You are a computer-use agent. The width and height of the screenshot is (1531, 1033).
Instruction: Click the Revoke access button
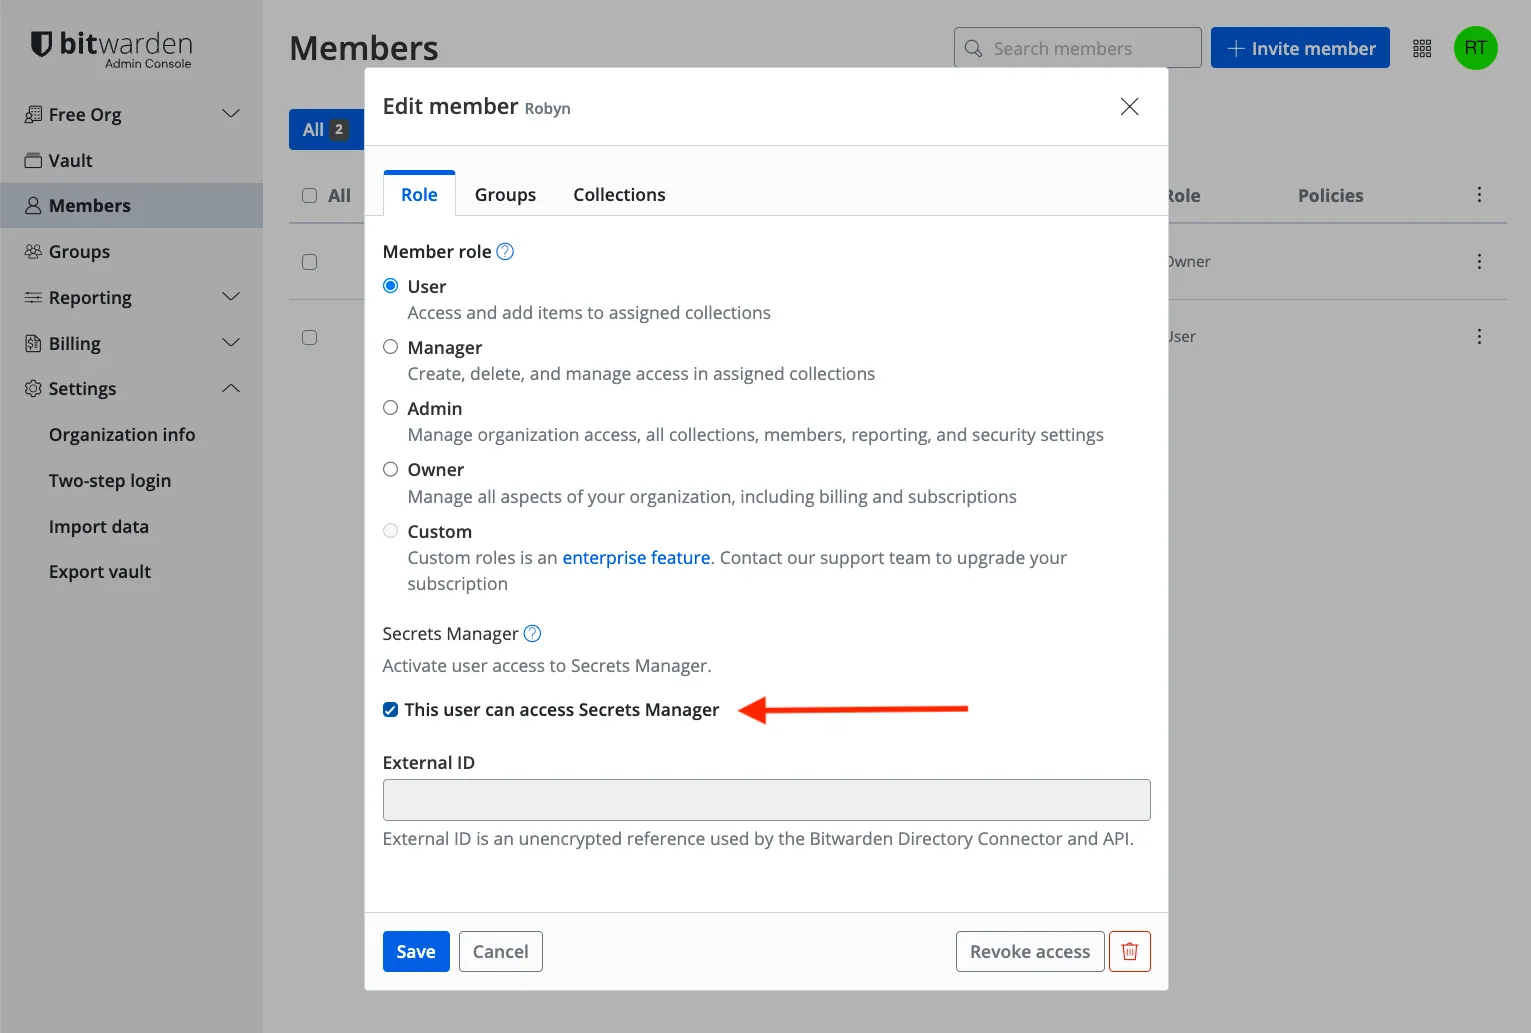click(x=1029, y=951)
